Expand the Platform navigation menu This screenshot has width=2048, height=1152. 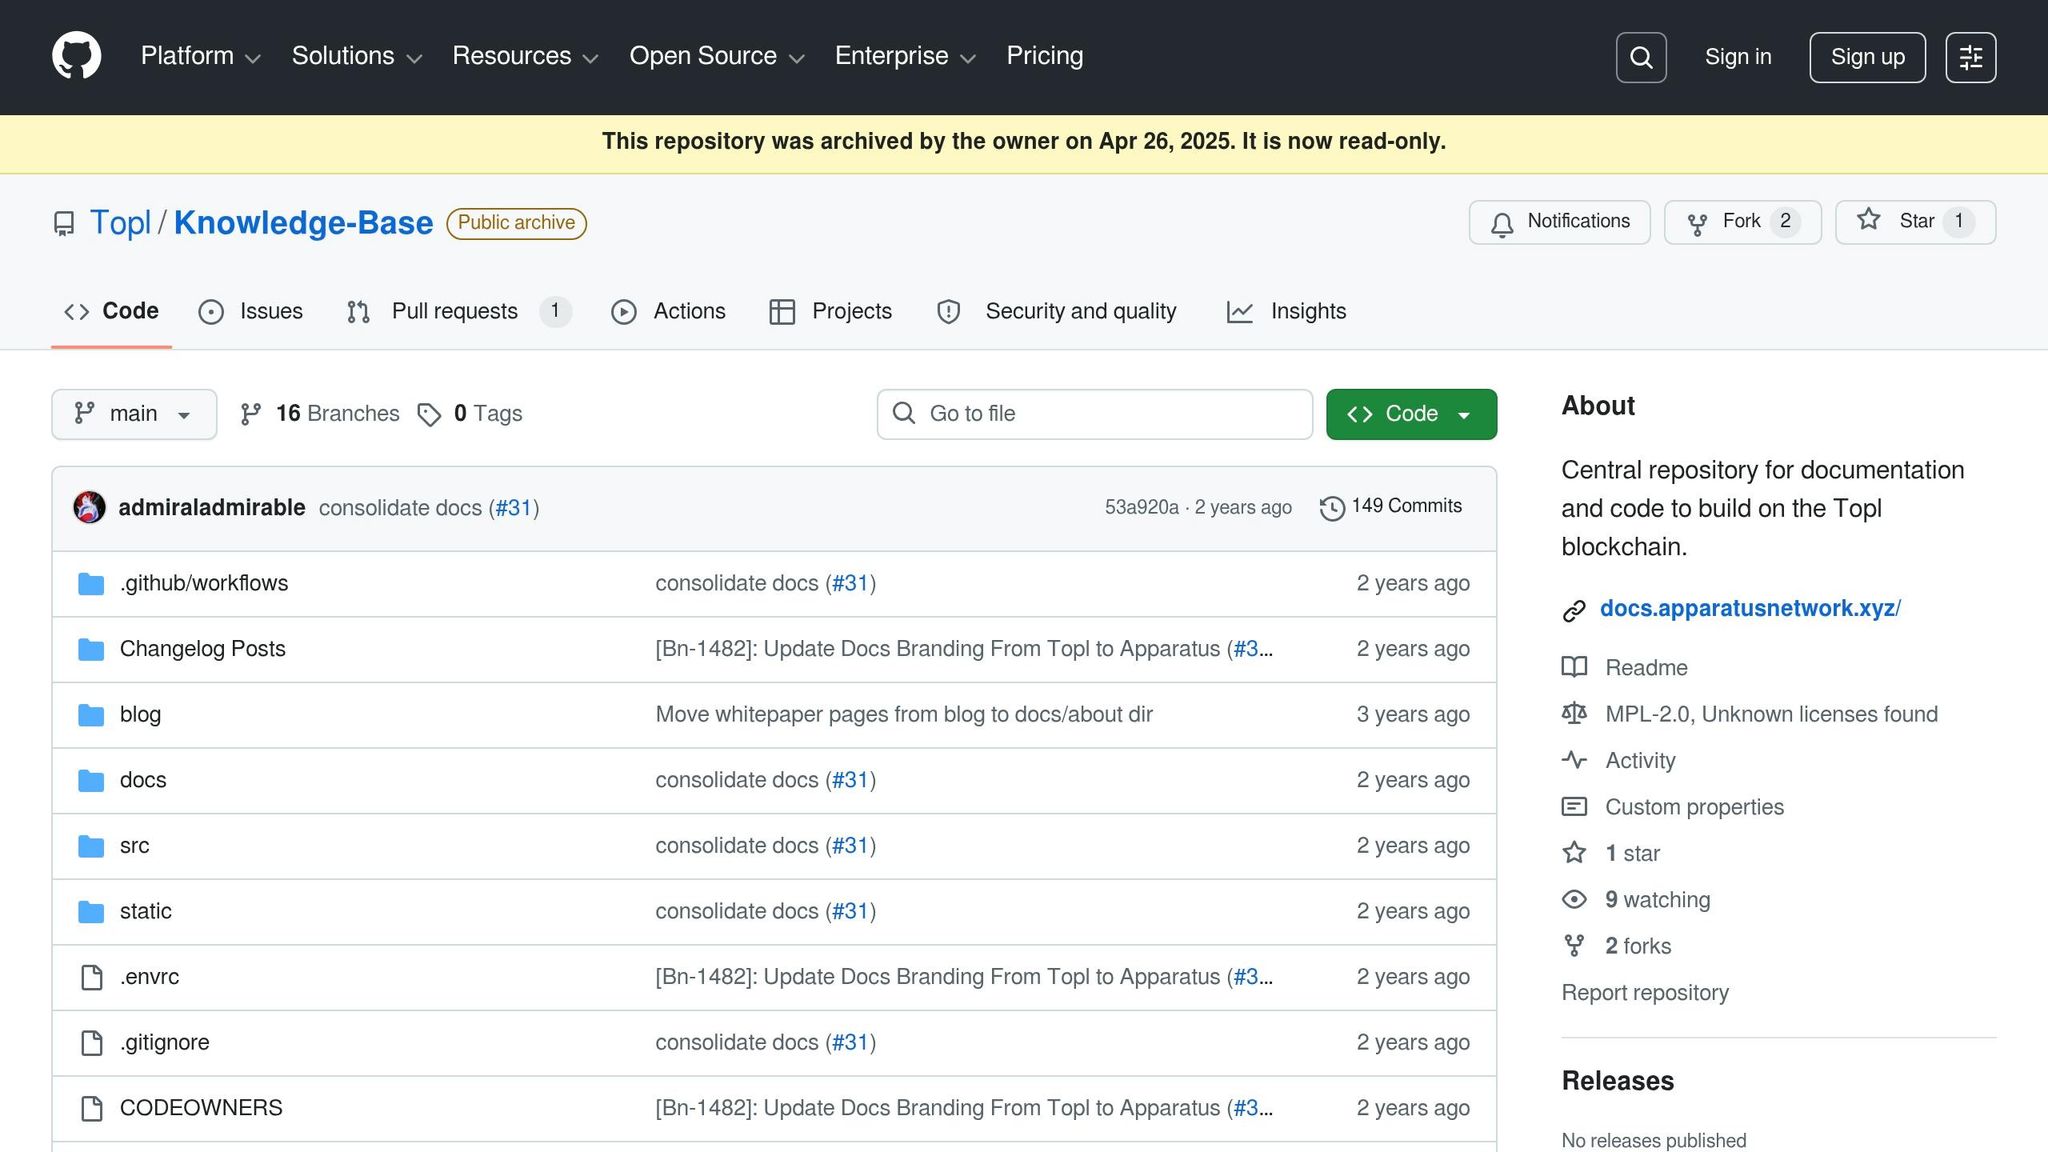point(200,56)
